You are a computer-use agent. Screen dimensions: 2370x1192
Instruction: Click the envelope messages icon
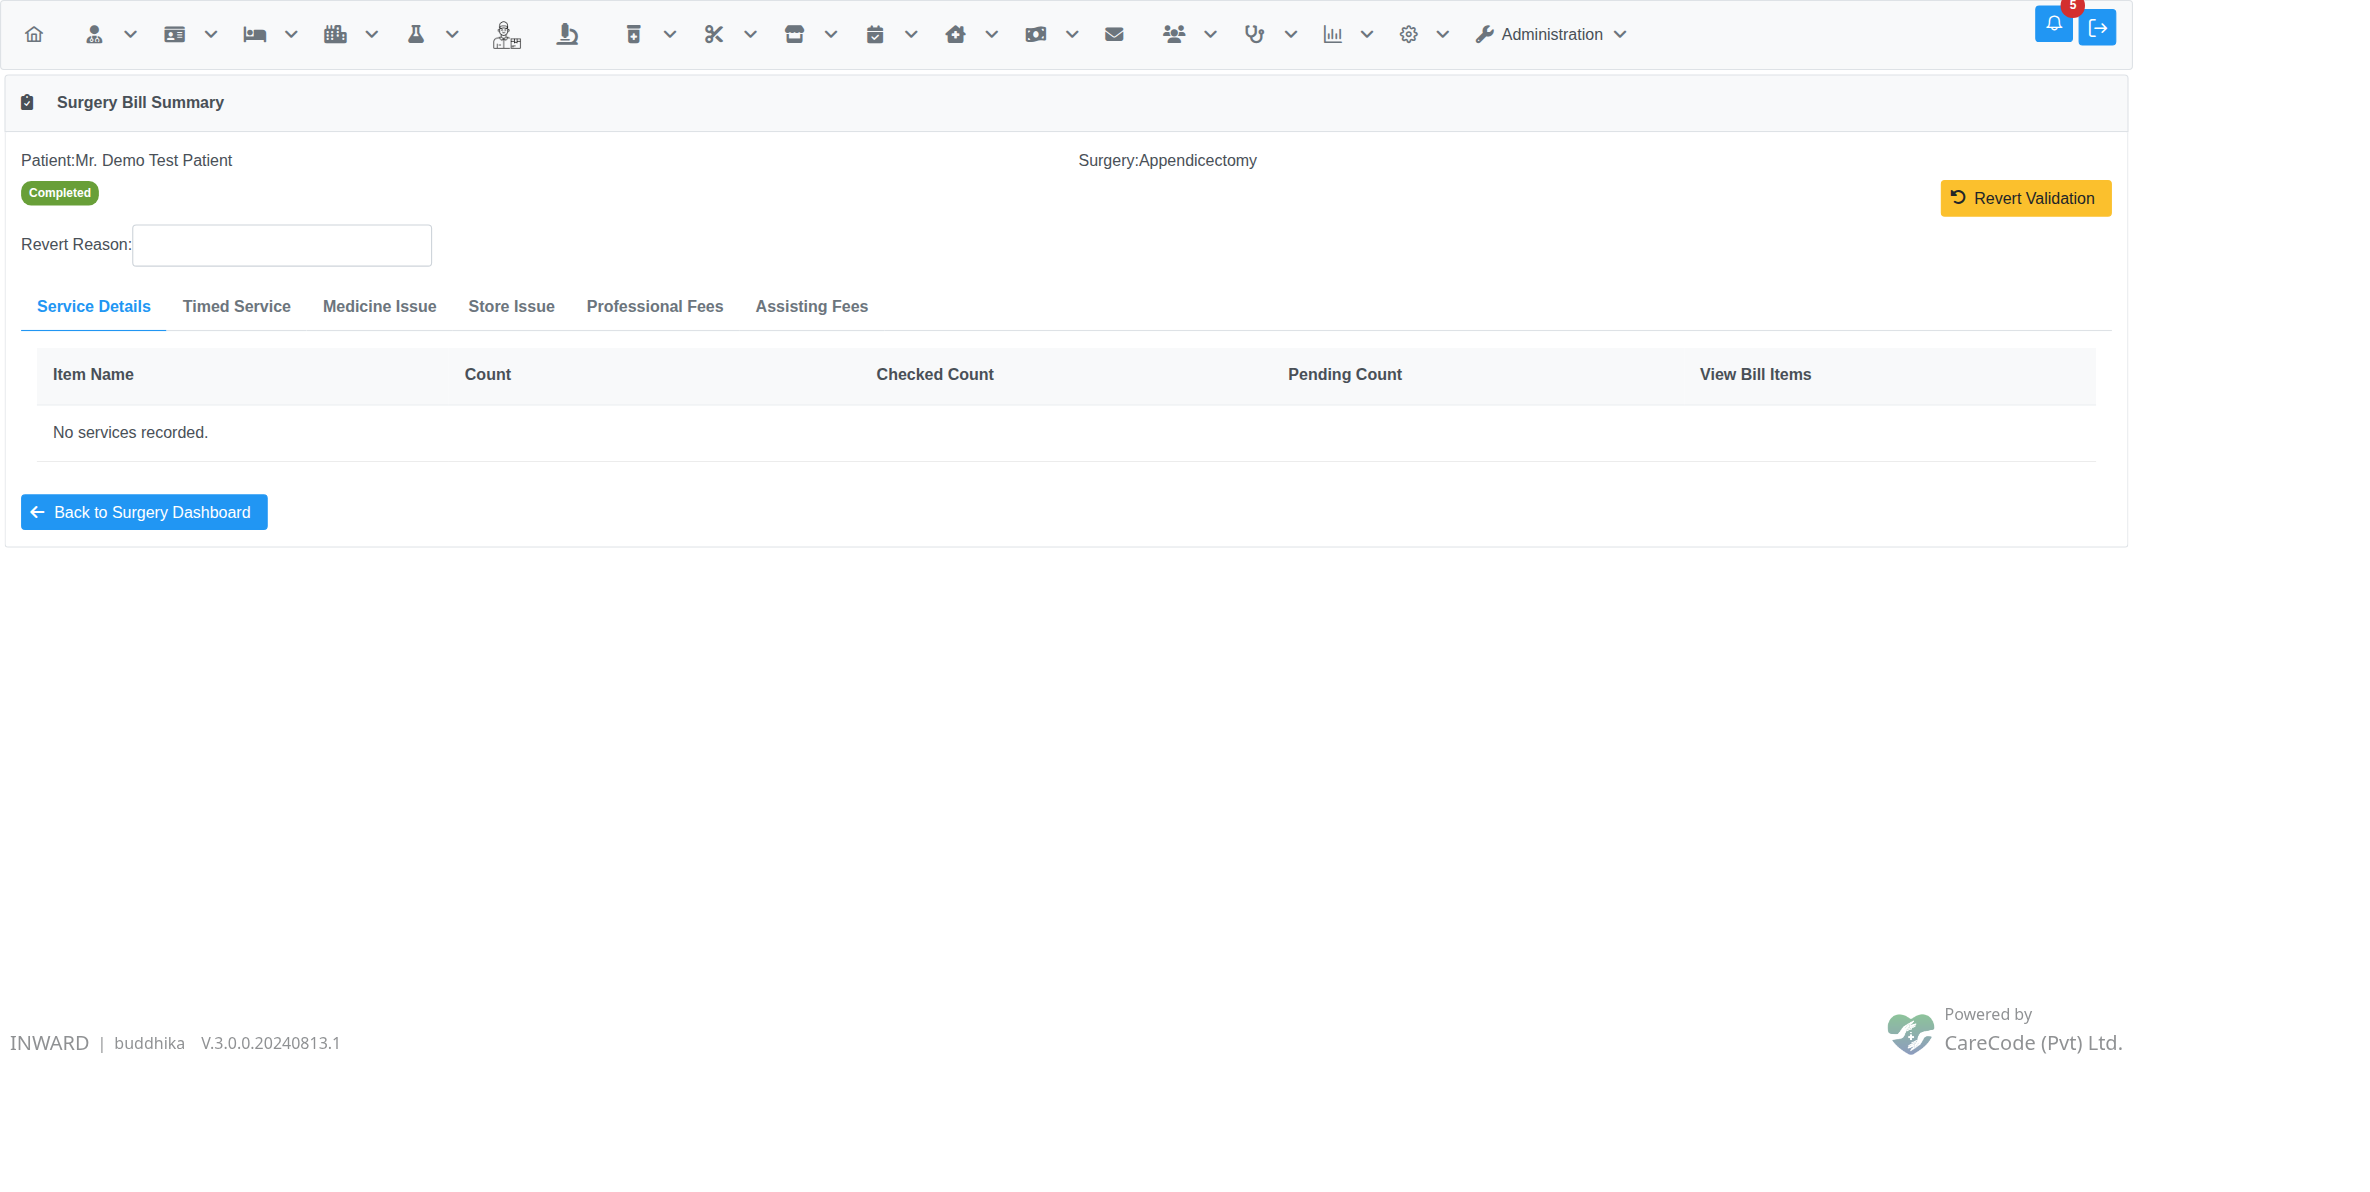point(1114,34)
